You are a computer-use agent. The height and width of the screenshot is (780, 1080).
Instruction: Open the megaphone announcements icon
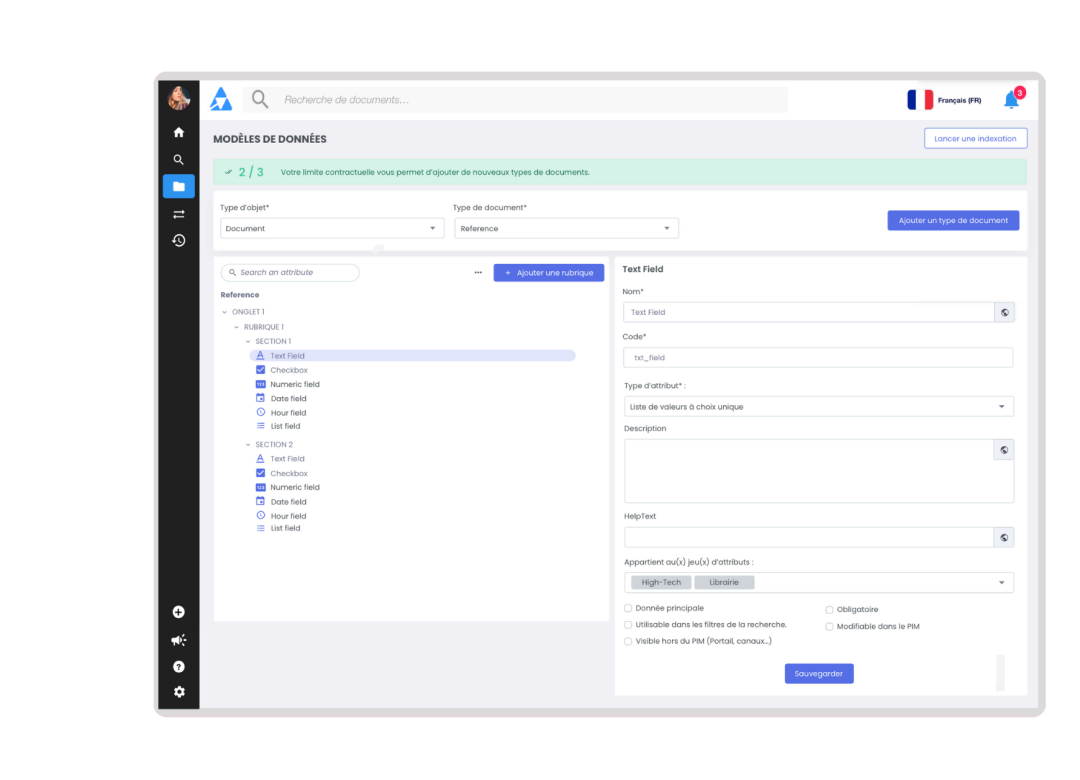[178, 640]
